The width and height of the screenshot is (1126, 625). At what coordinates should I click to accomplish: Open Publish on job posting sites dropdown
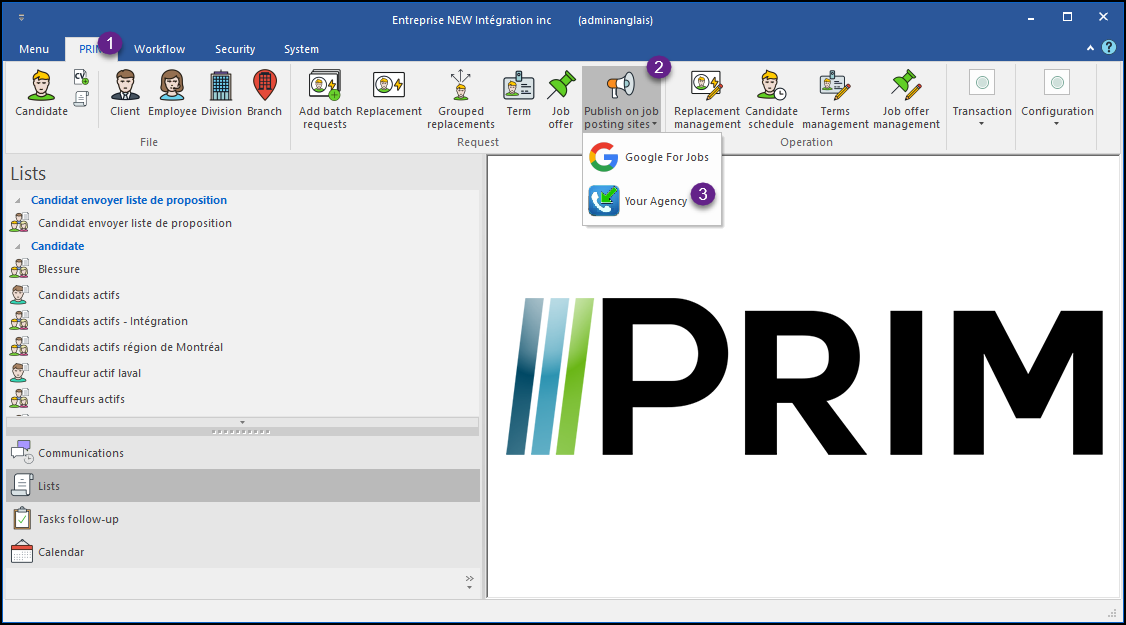(621, 100)
